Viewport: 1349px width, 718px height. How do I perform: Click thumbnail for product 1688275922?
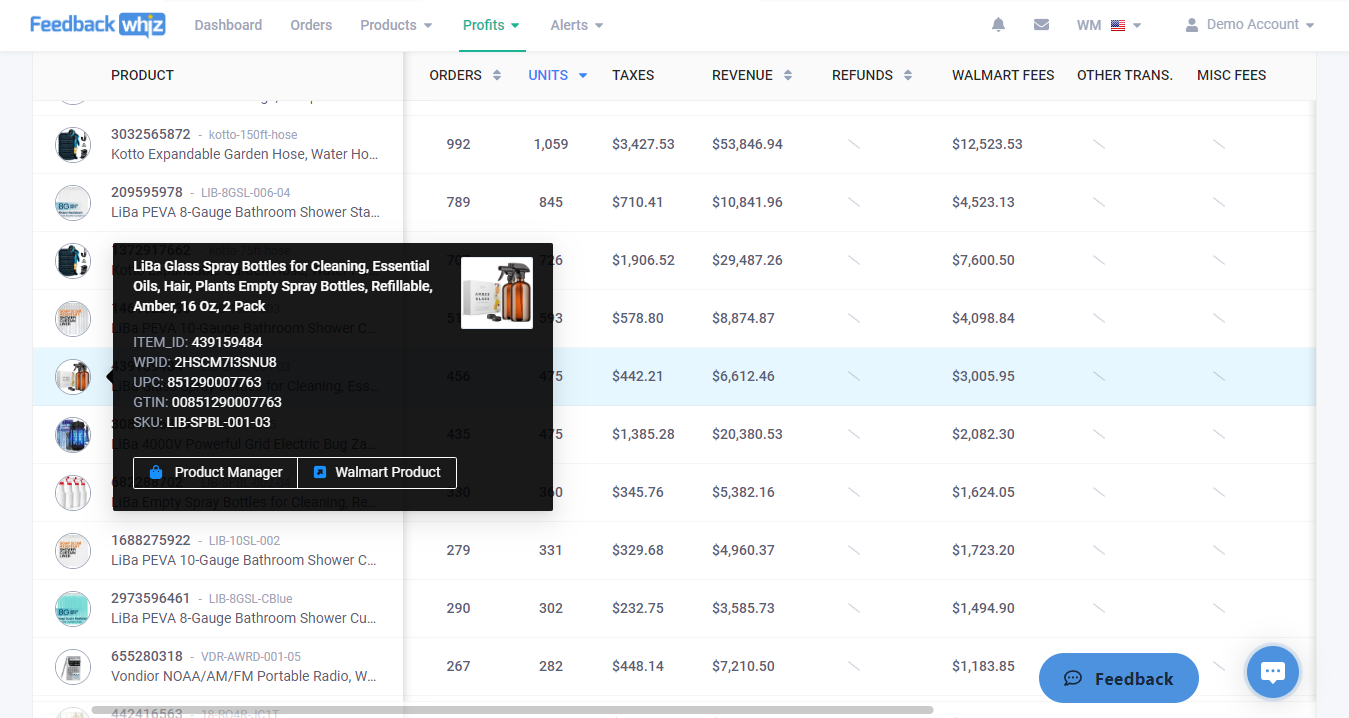tap(73, 550)
